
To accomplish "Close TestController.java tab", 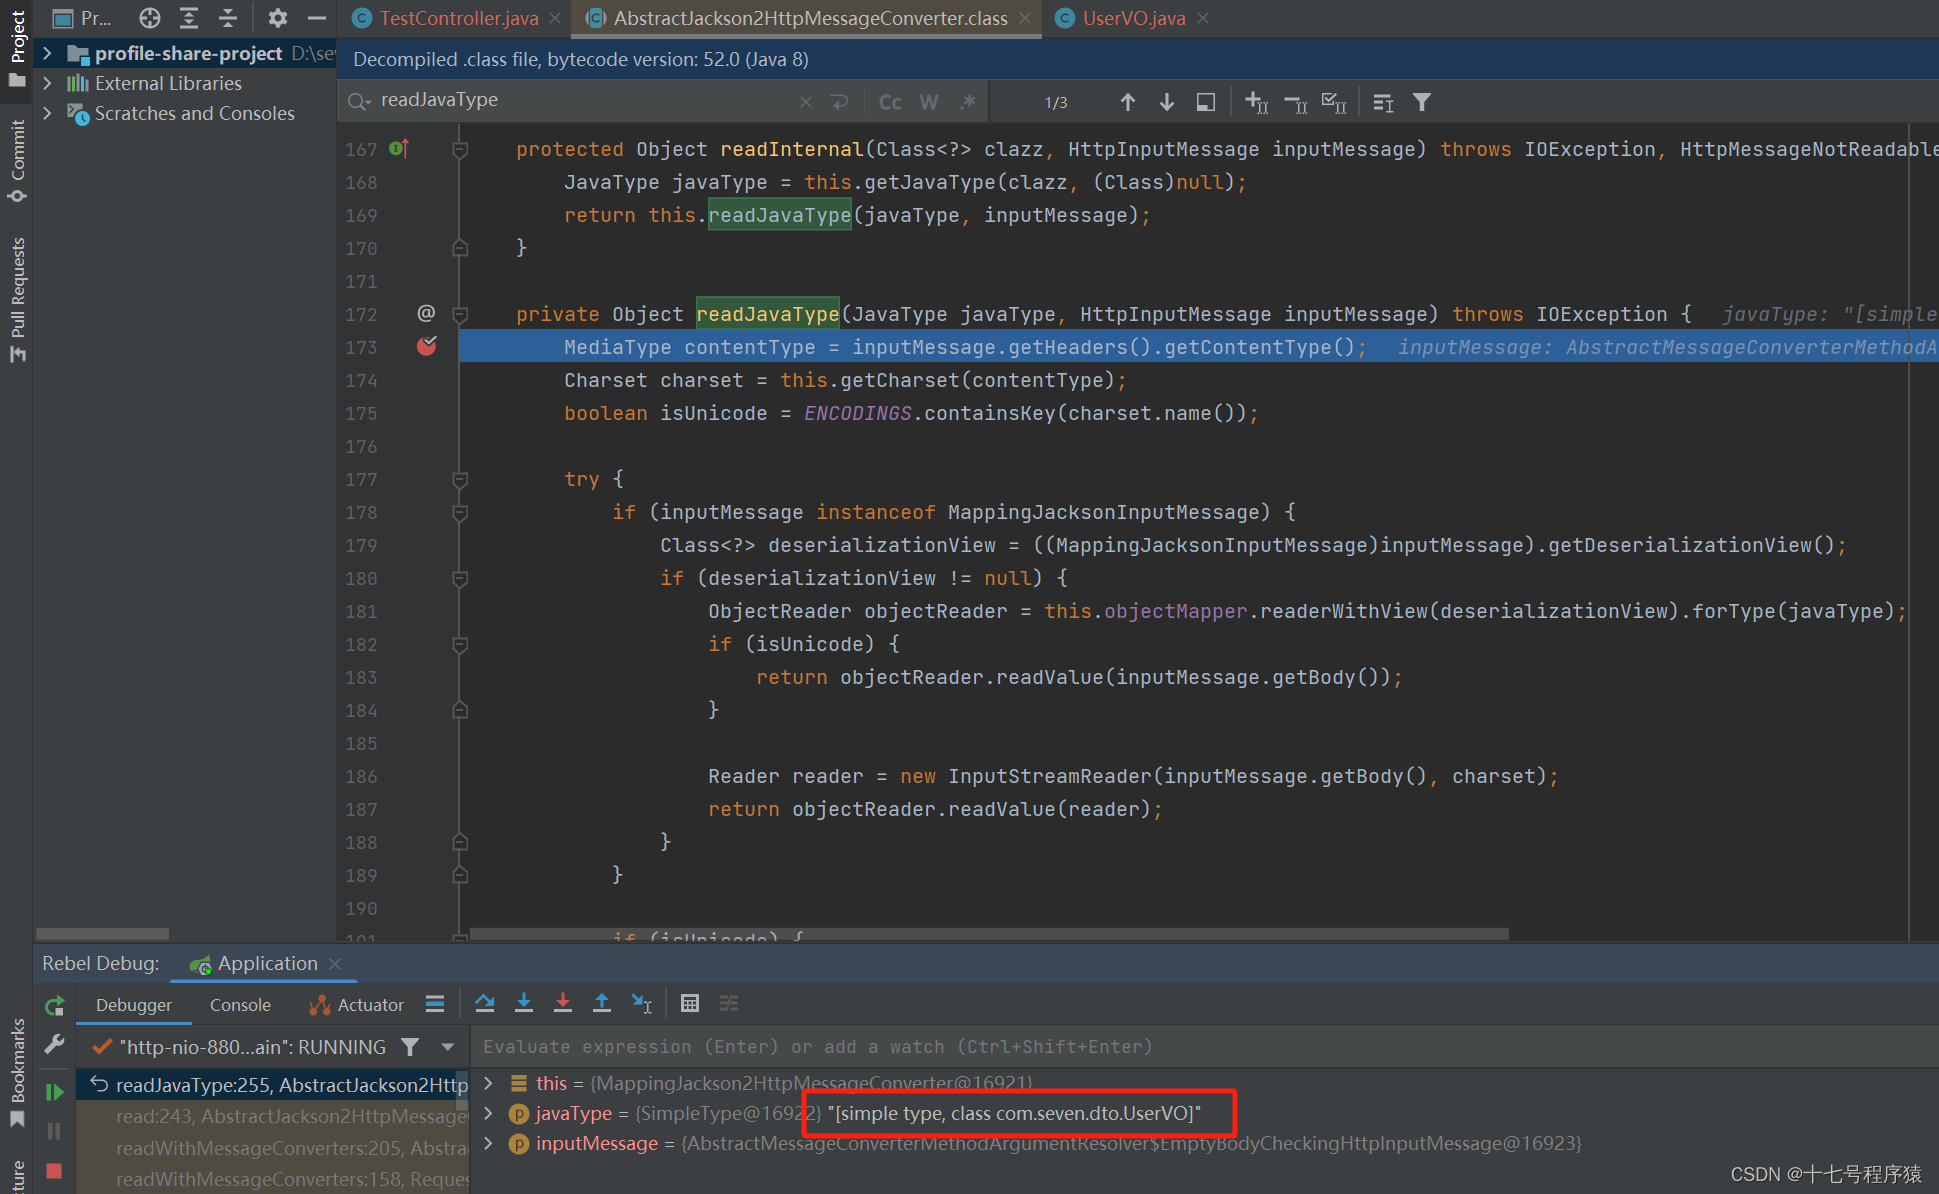I will click(x=555, y=18).
